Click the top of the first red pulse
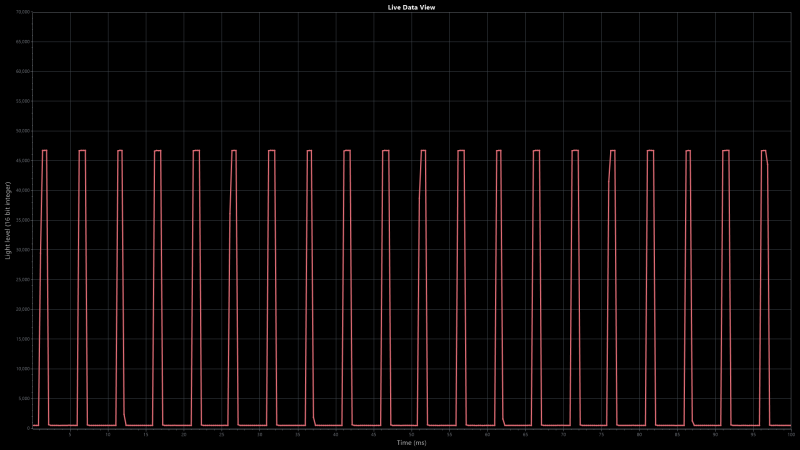Viewport: 800px width, 450px height. click(44, 150)
